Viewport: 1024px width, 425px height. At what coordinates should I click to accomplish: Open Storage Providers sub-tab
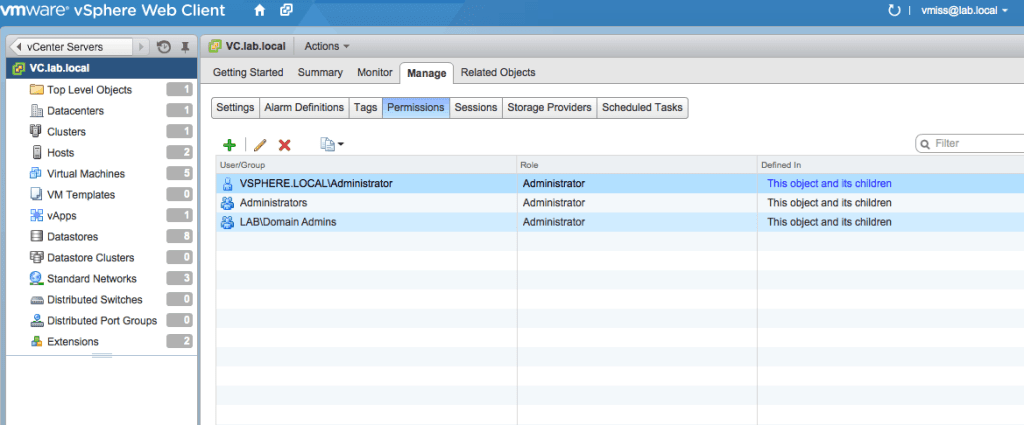pos(549,108)
